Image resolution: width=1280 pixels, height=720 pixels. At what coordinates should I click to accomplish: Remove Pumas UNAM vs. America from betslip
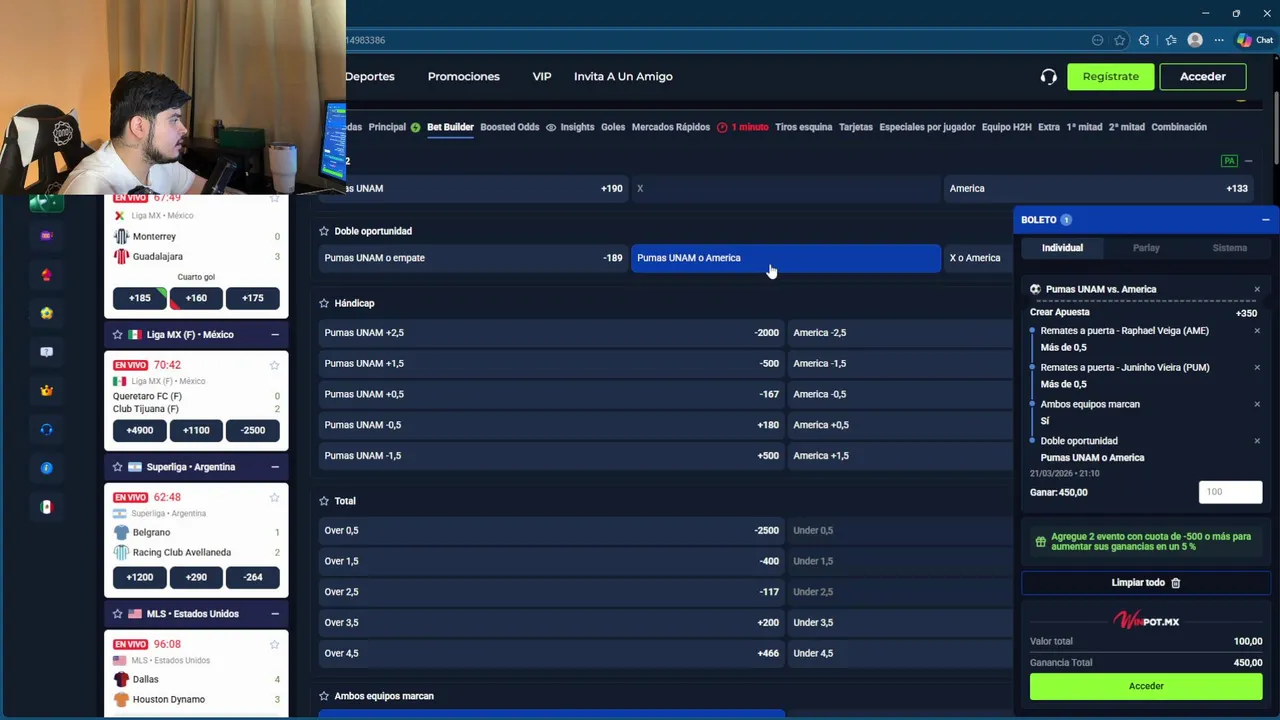(1257, 289)
